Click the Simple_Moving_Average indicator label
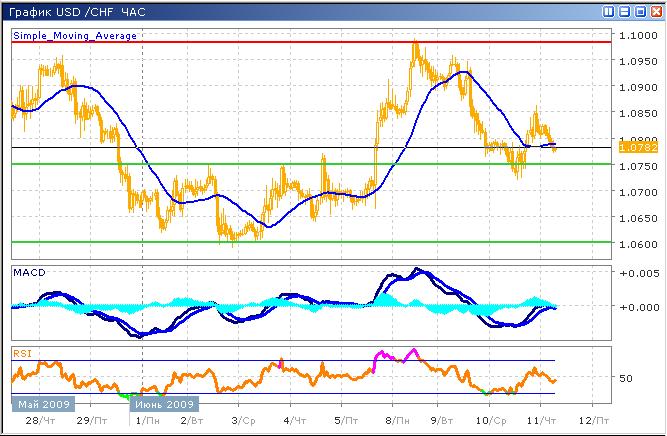 pyautogui.click(x=75, y=35)
